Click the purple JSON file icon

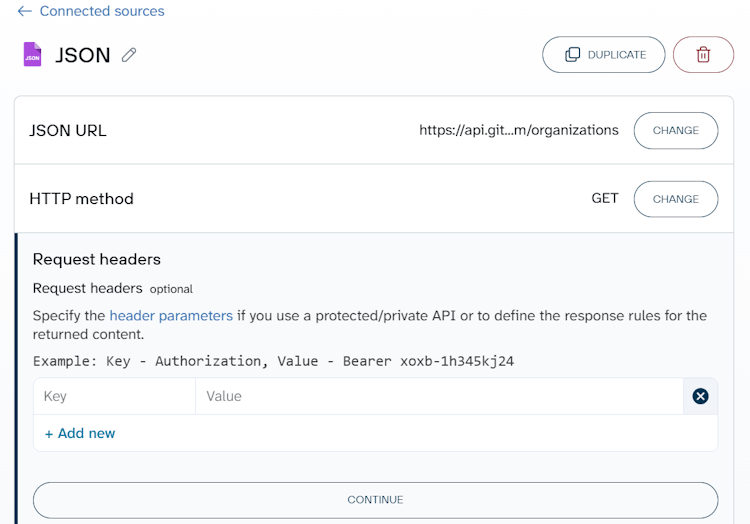(x=33, y=54)
